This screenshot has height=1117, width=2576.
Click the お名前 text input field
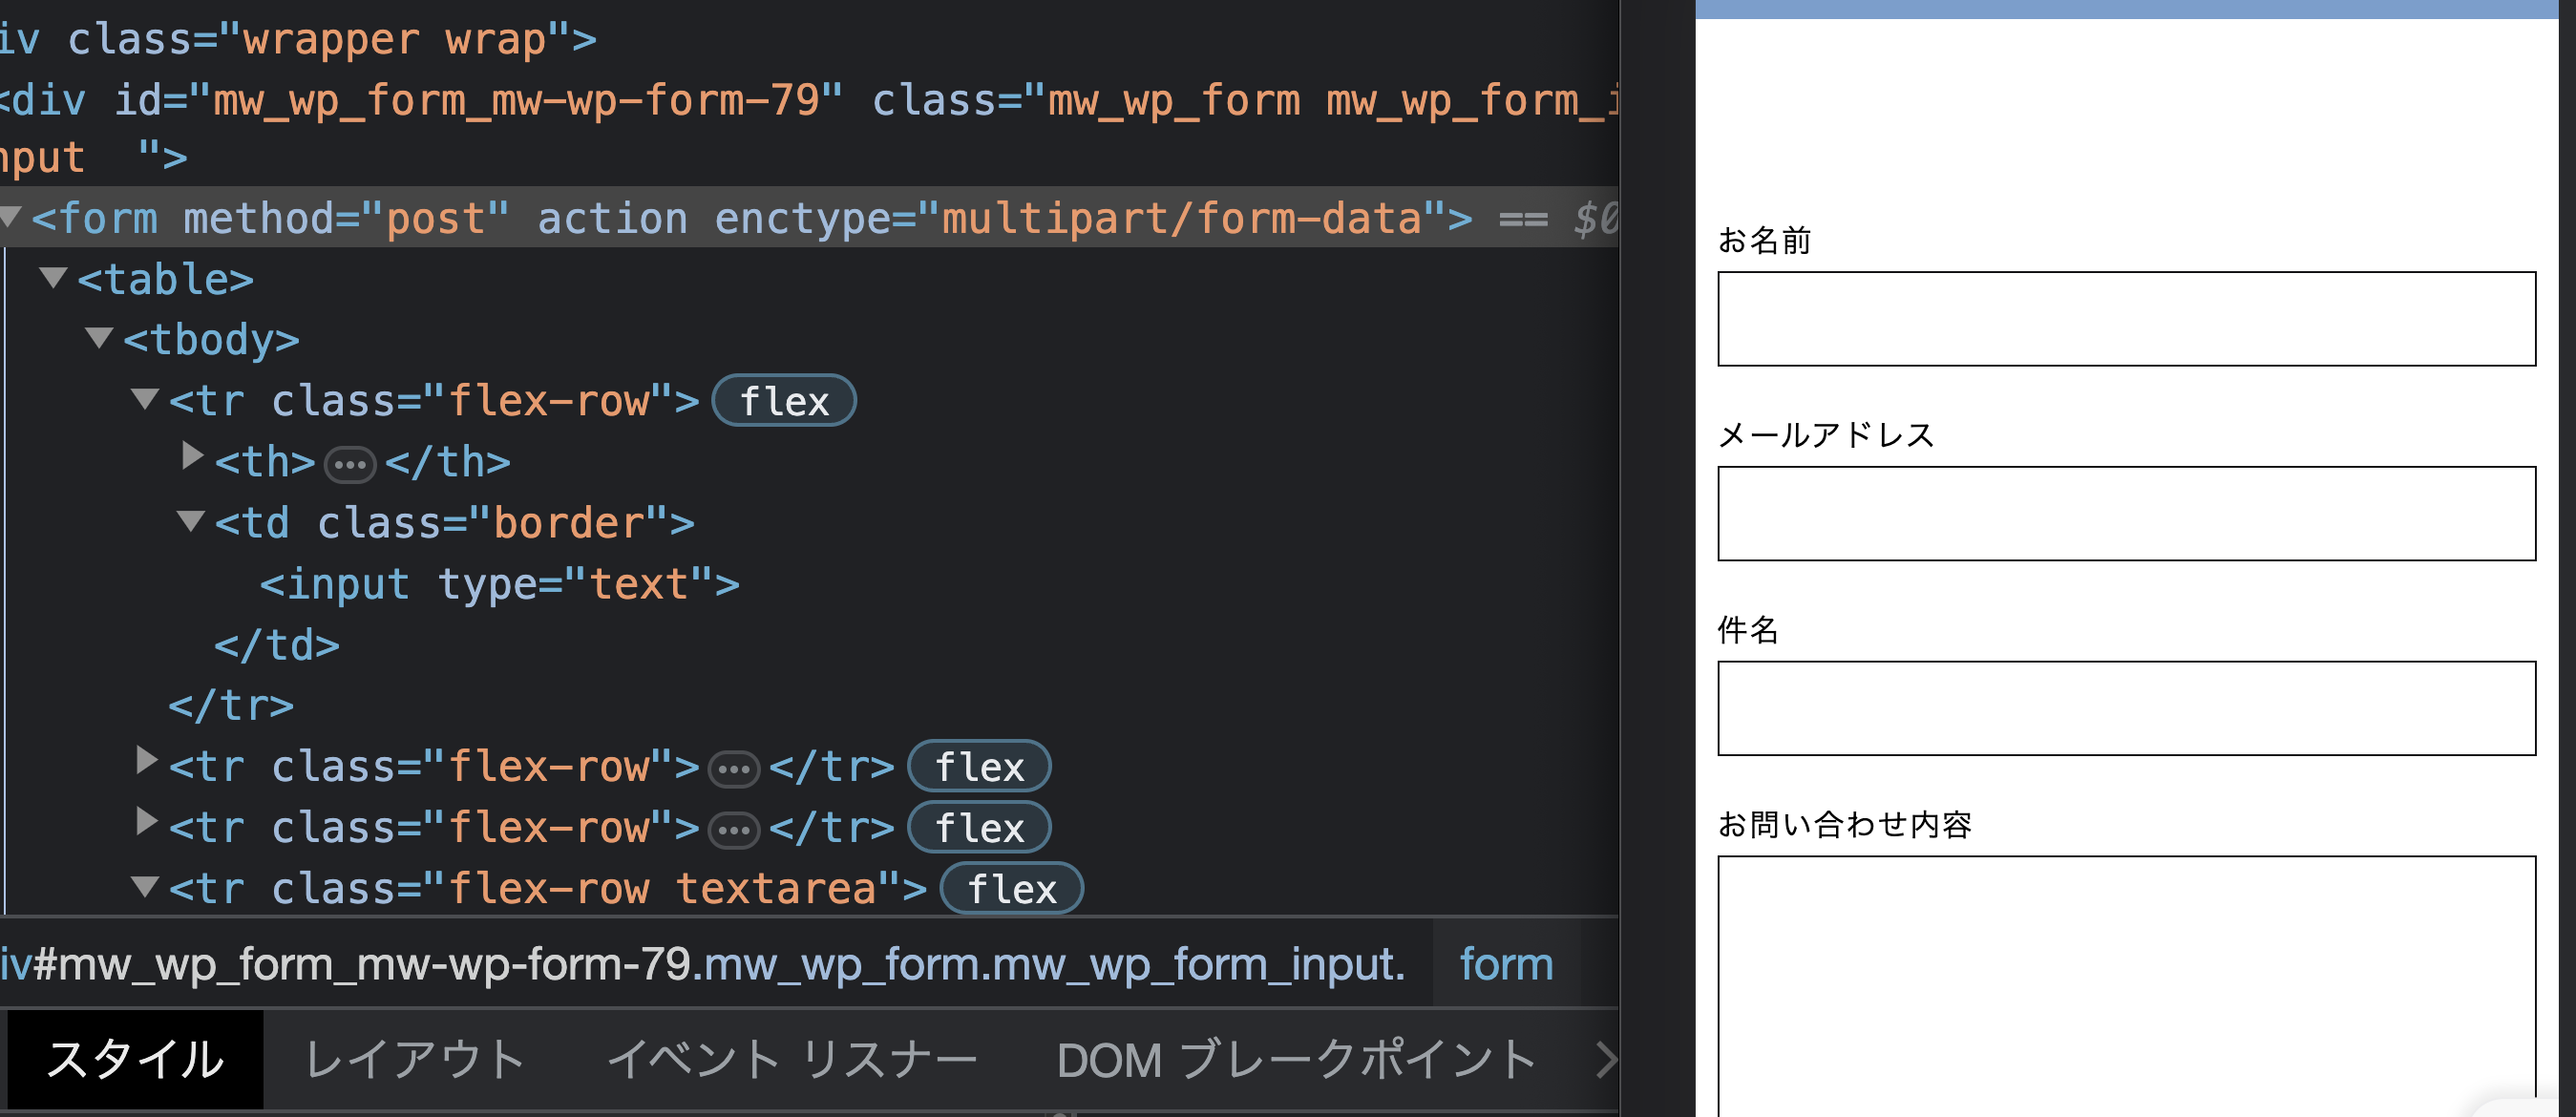(2126, 319)
